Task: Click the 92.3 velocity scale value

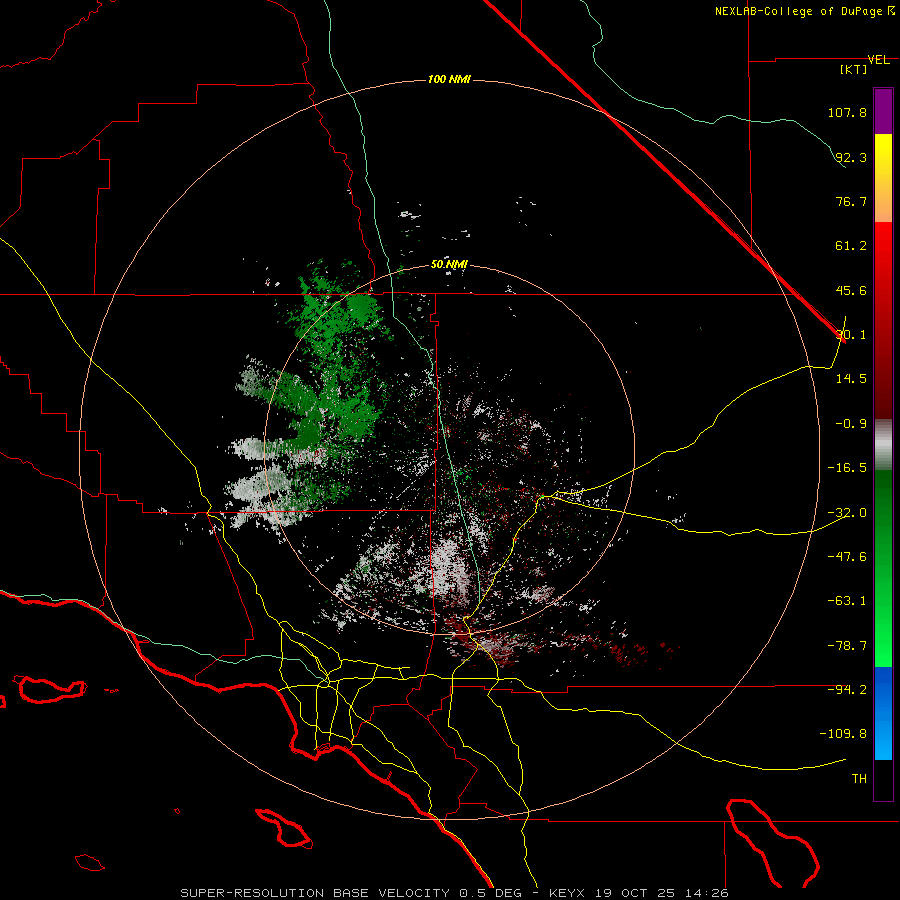Action: [x=851, y=157]
